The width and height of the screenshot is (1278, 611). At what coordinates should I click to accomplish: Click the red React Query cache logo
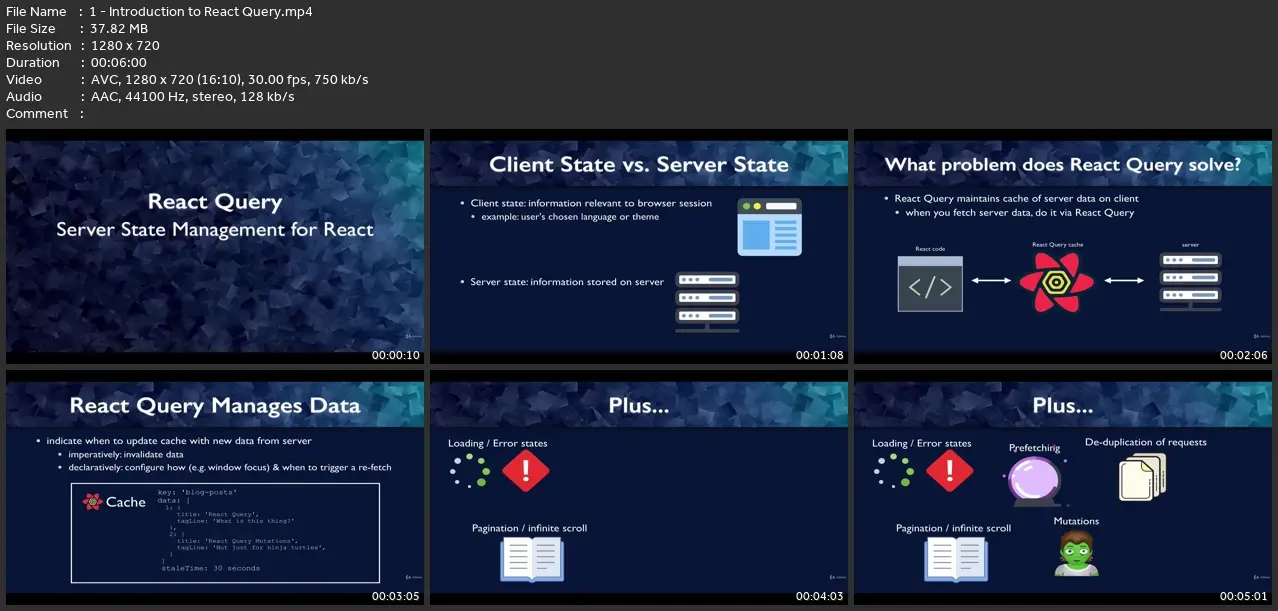[x=1056, y=282]
